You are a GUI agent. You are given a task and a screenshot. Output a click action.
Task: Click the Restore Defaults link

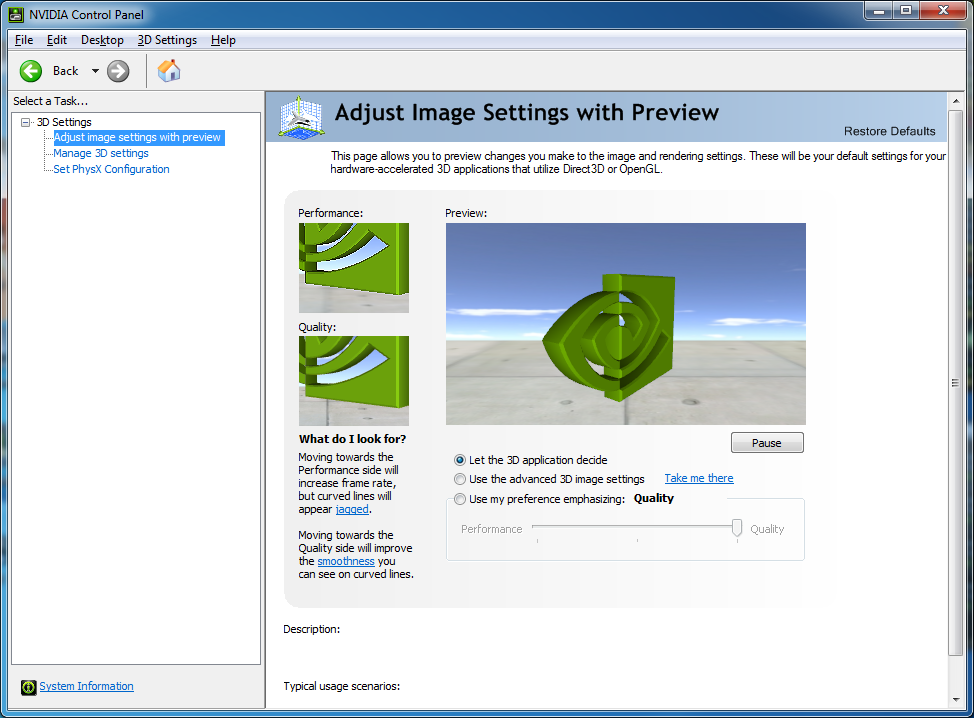pos(890,131)
